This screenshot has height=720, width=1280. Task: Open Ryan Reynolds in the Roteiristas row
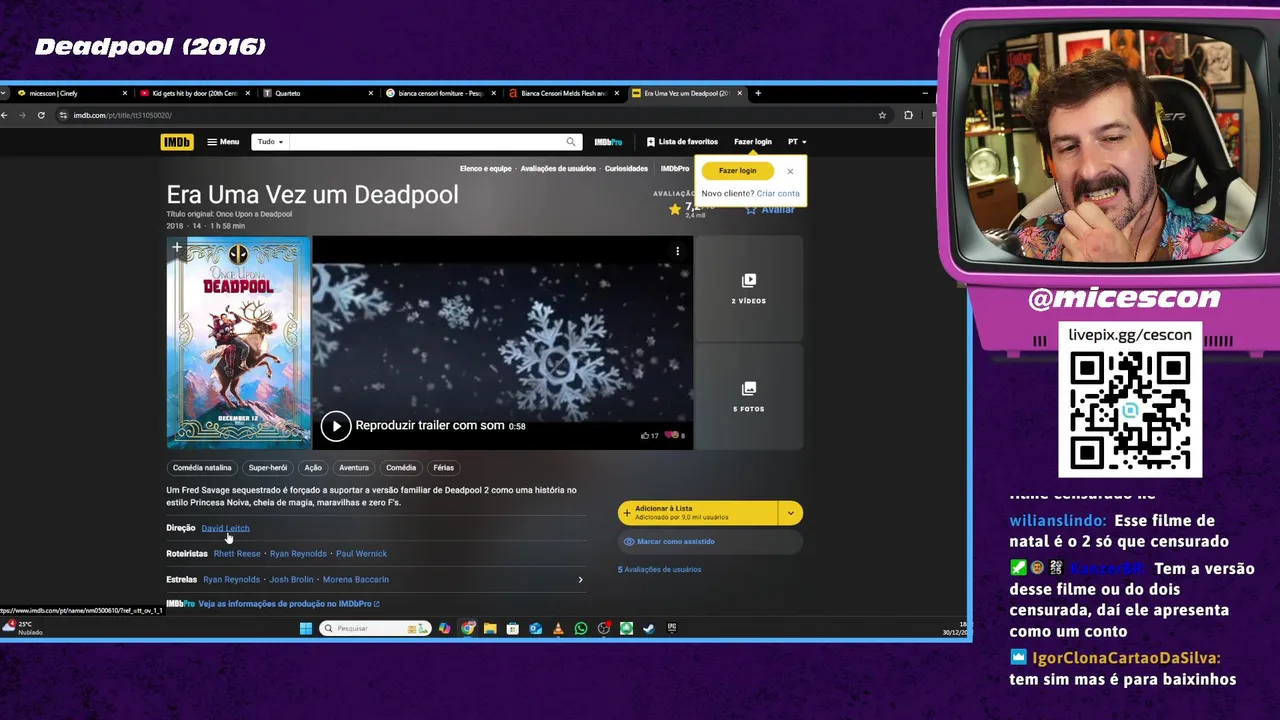tap(298, 554)
